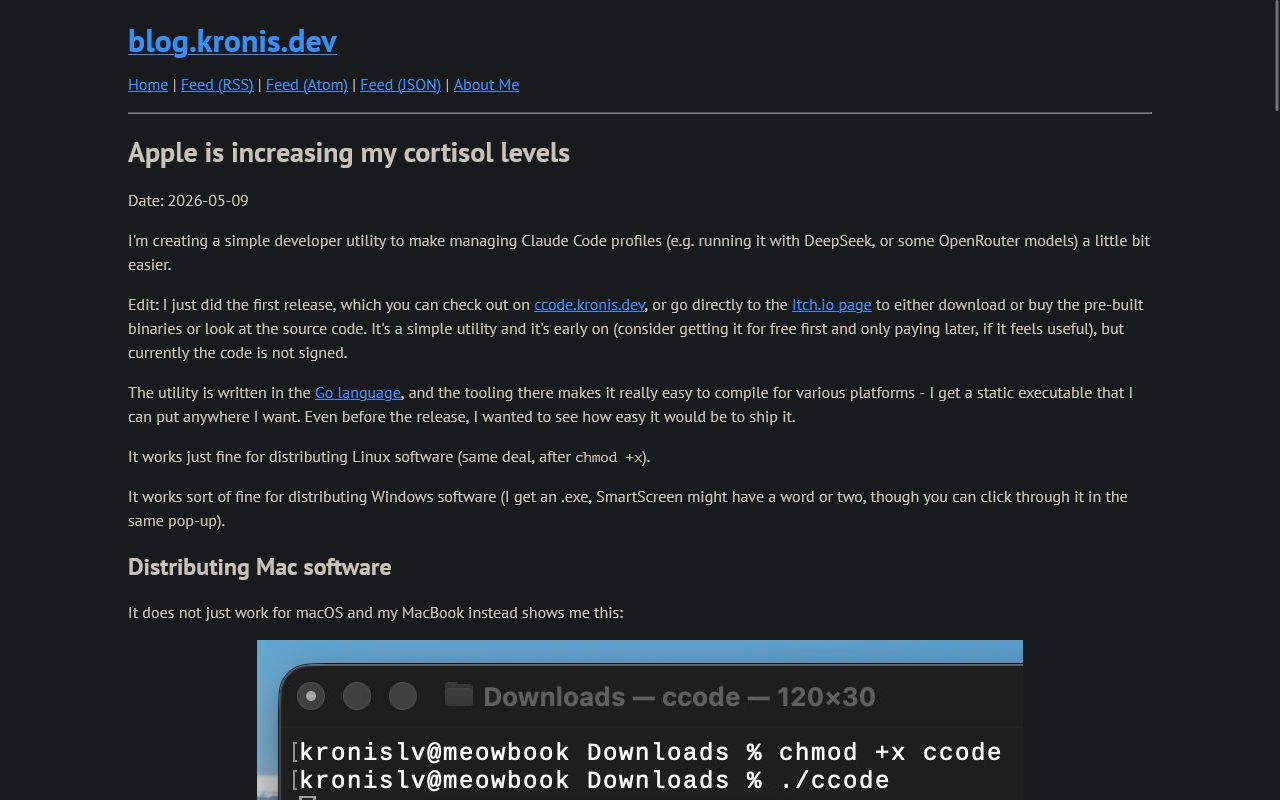Follow the ccode.kronis.dev link
Screen dimensions: 1280x800
[x=589, y=305]
